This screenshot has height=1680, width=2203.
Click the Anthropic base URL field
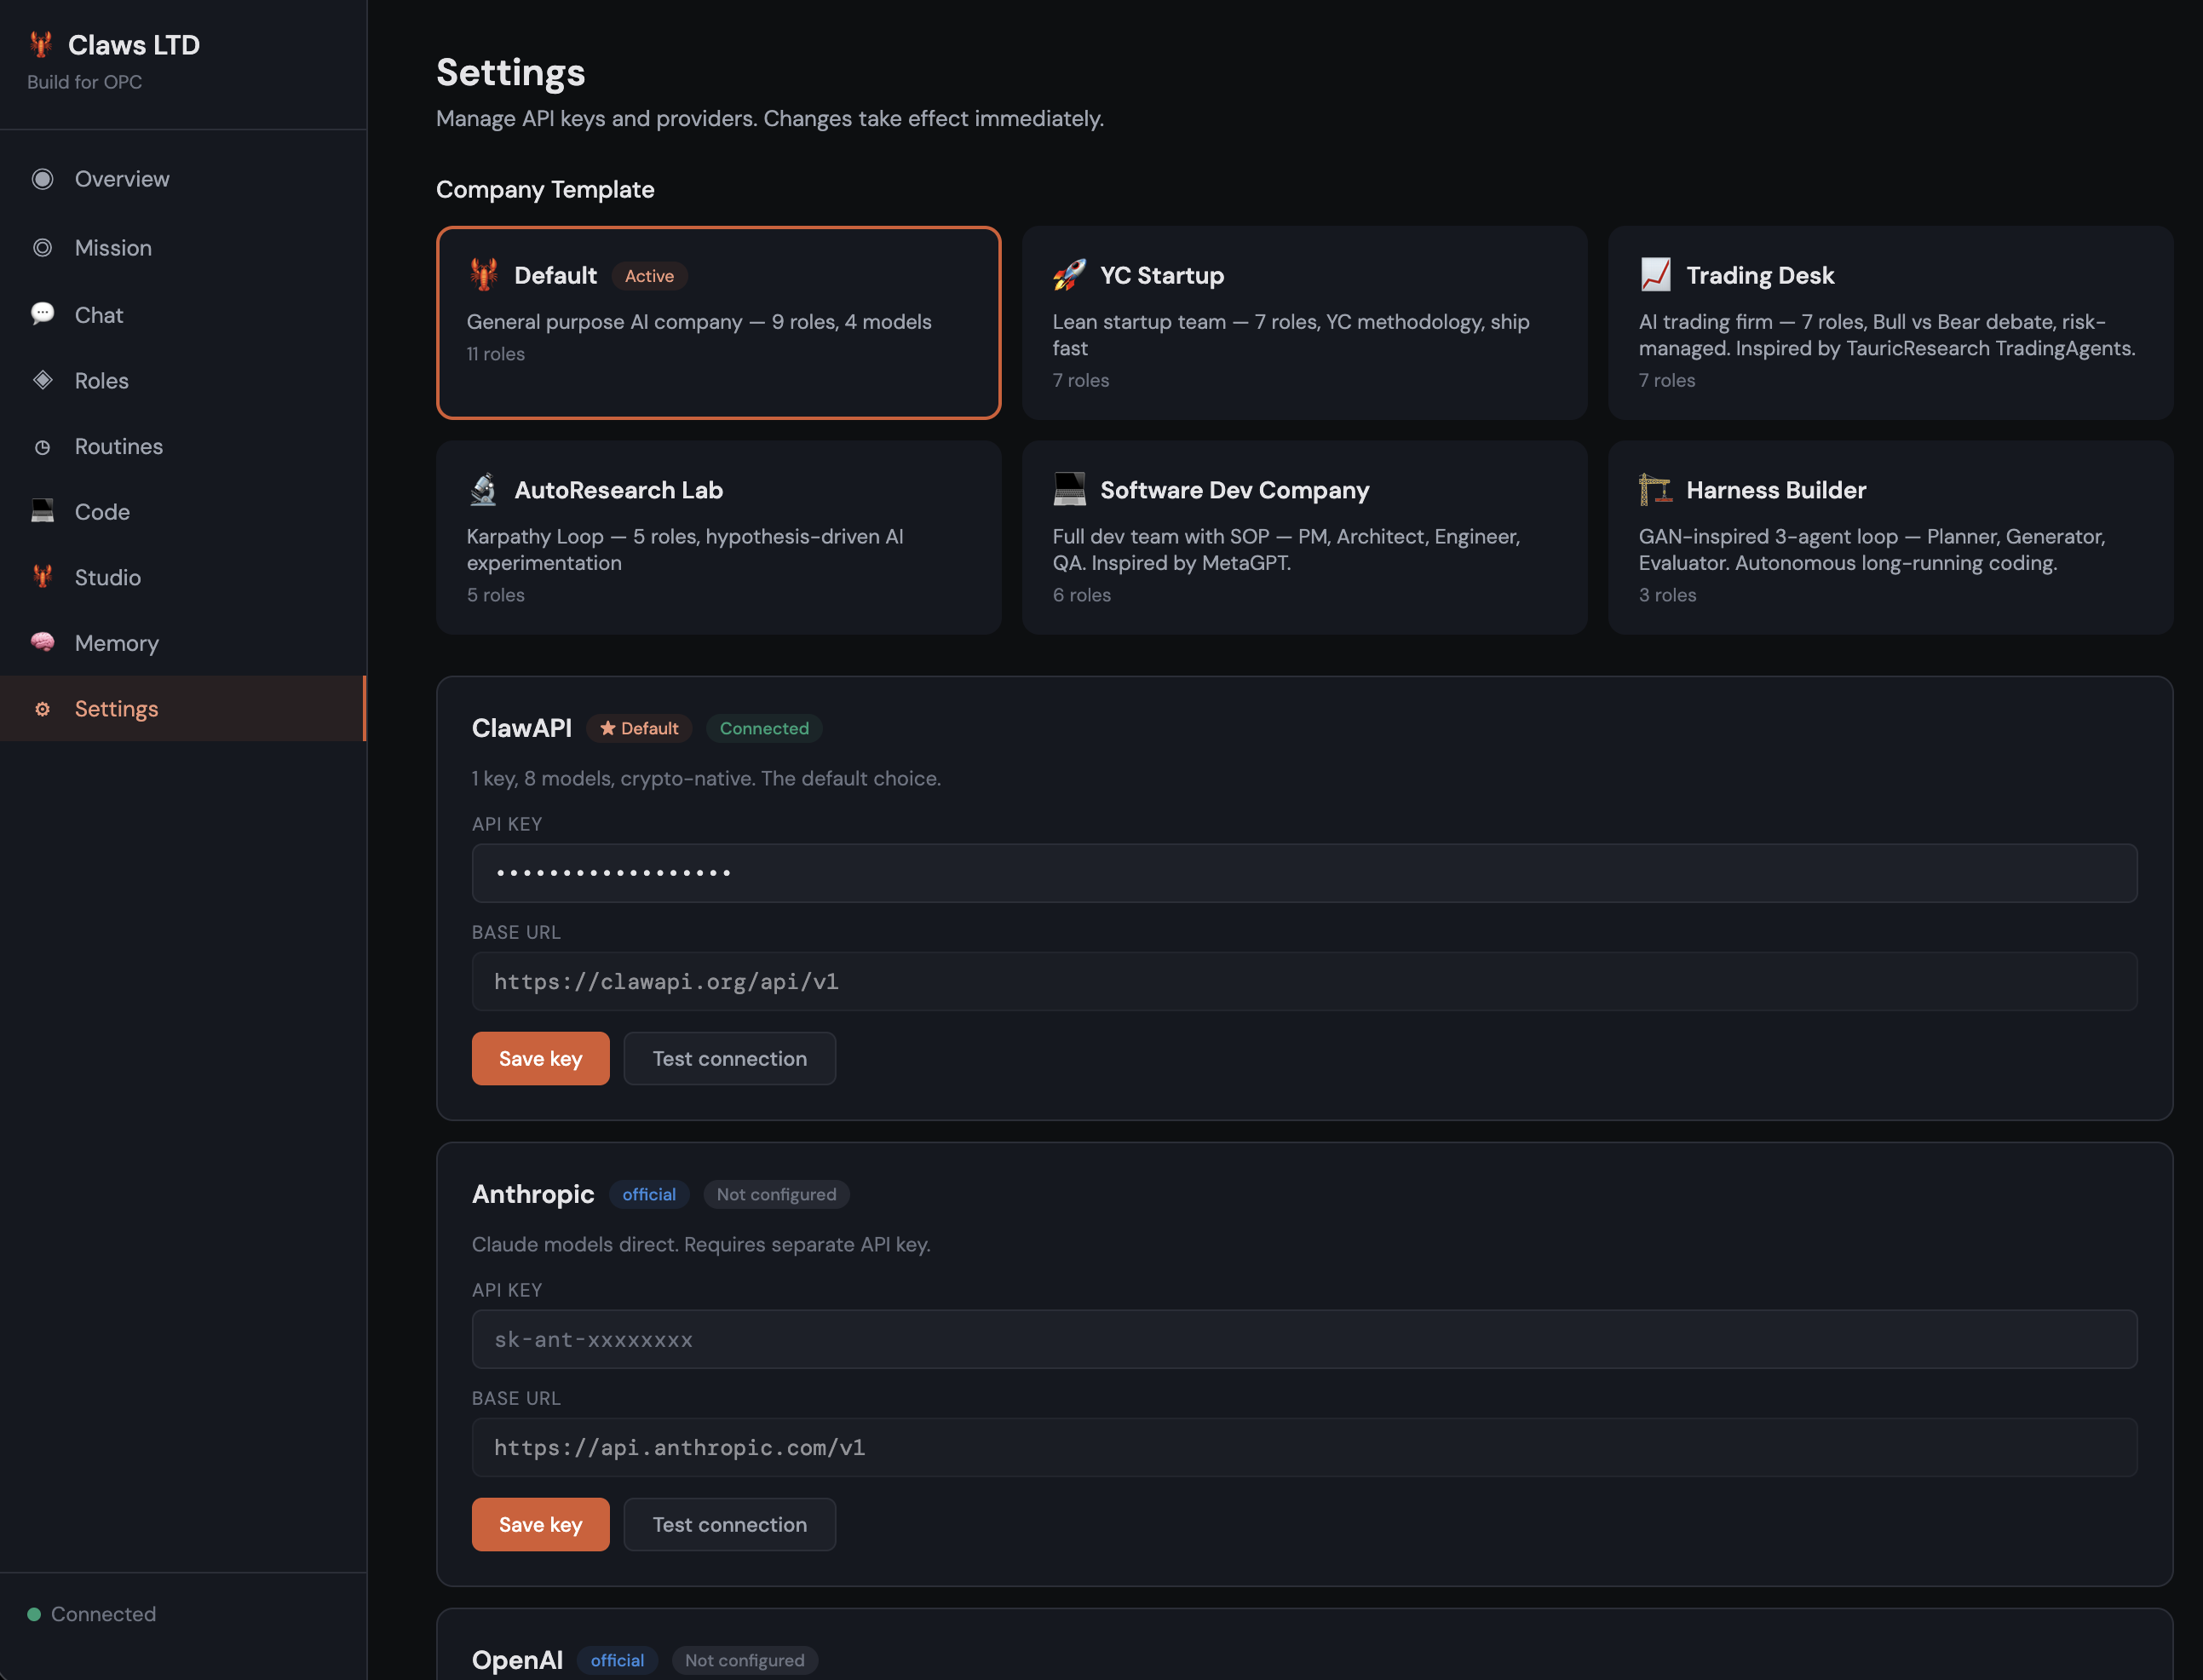(1304, 1448)
